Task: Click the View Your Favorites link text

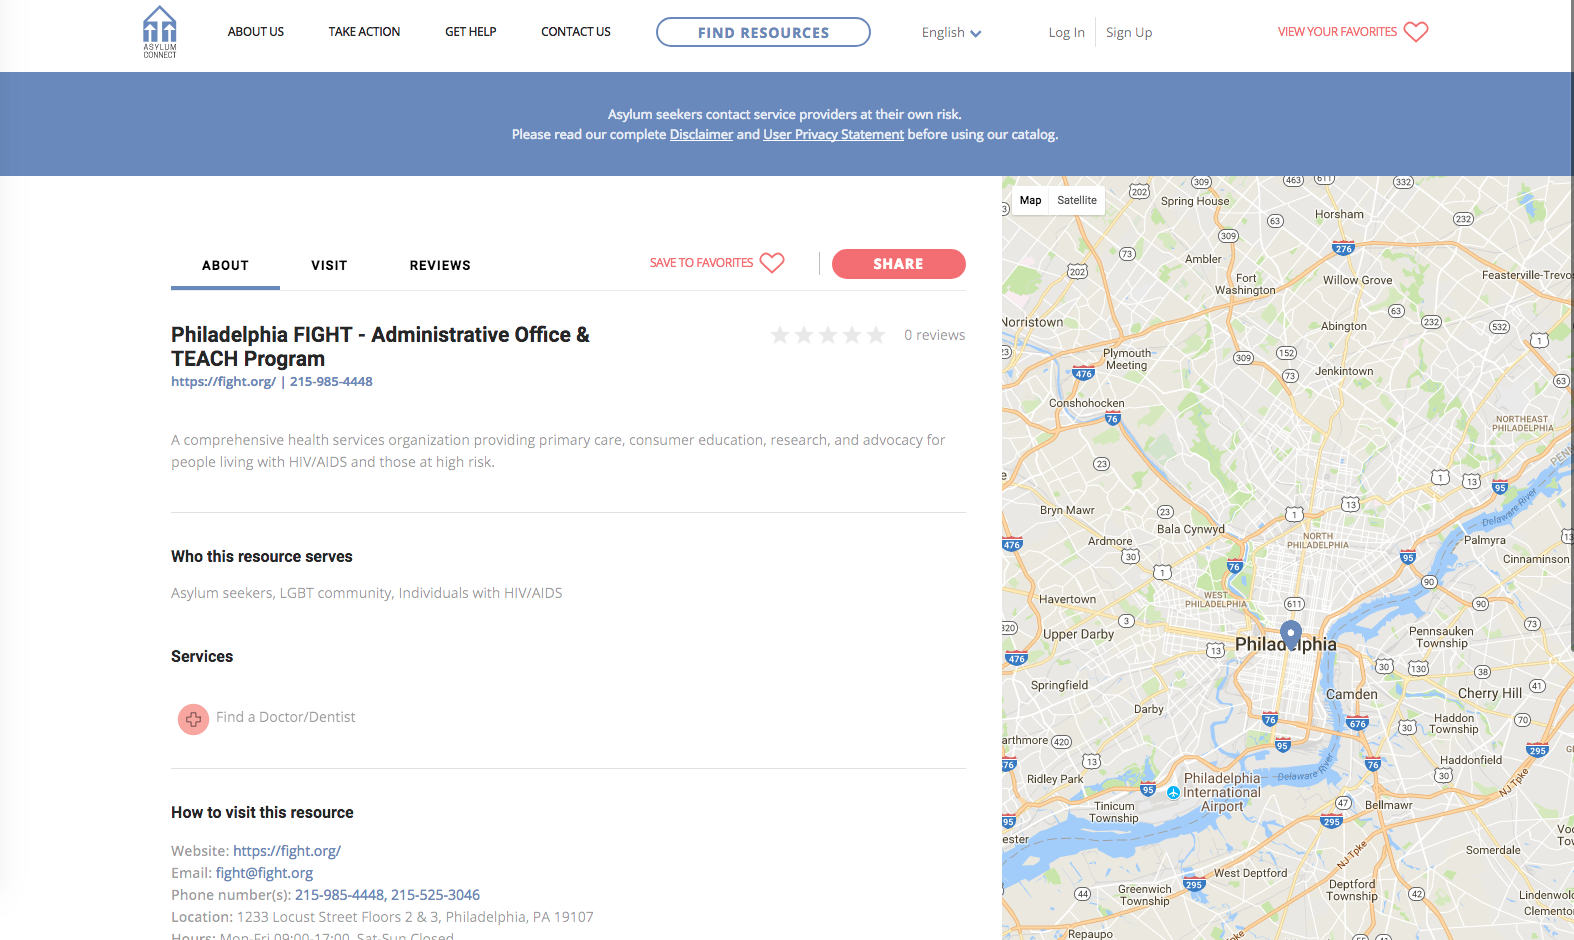Action: (x=1337, y=32)
